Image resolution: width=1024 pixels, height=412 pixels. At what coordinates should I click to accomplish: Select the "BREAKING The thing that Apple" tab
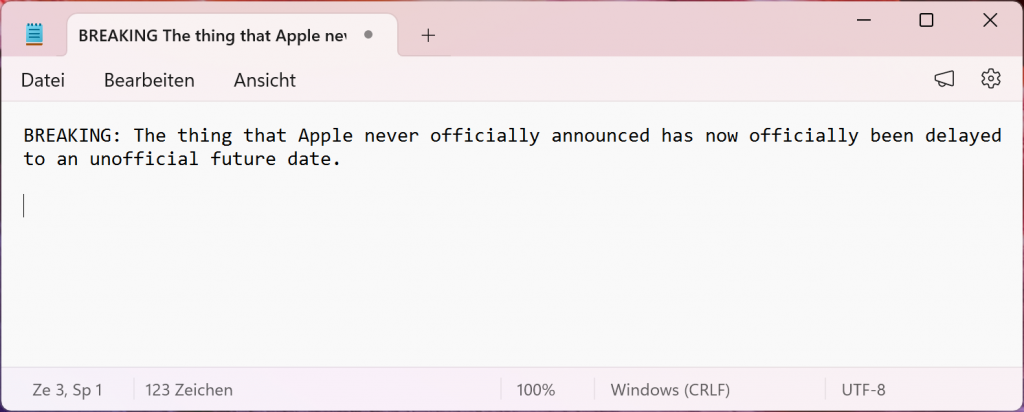210,35
